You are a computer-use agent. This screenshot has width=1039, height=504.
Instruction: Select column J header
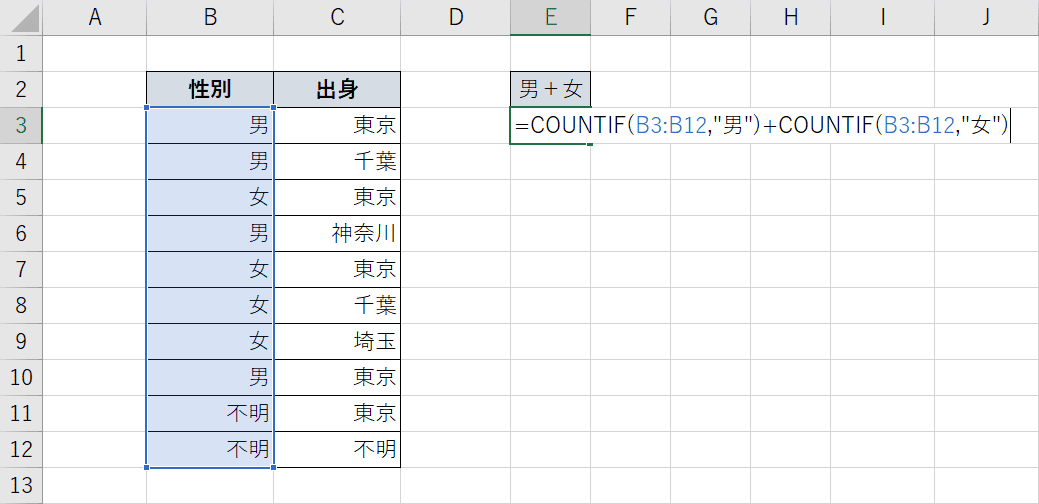[x=987, y=17]
